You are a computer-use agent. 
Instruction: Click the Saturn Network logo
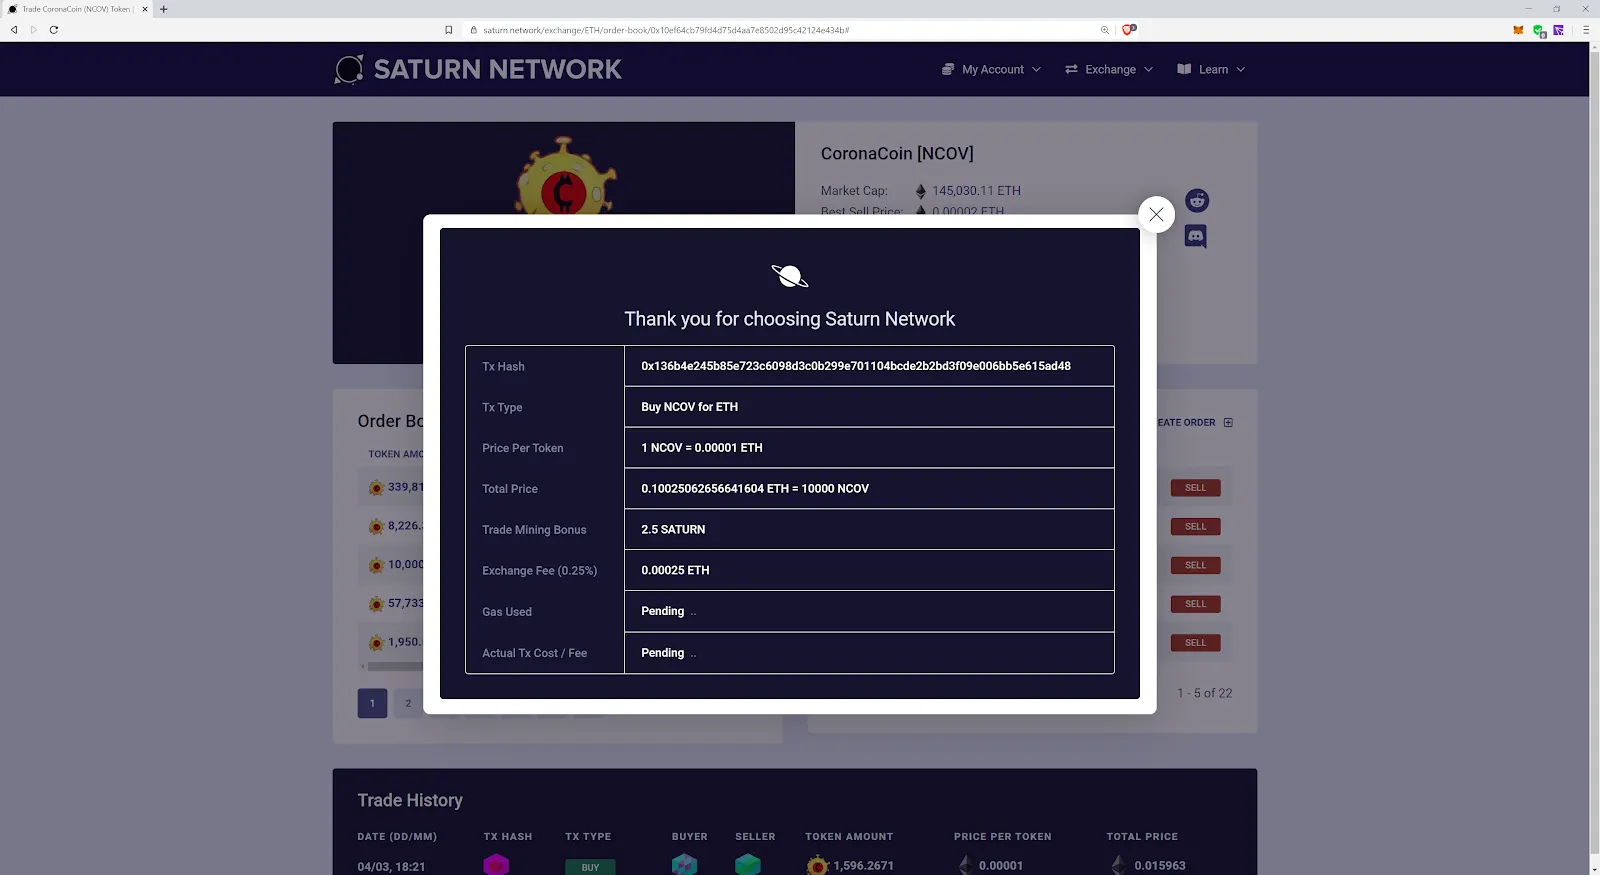point(478,69)
